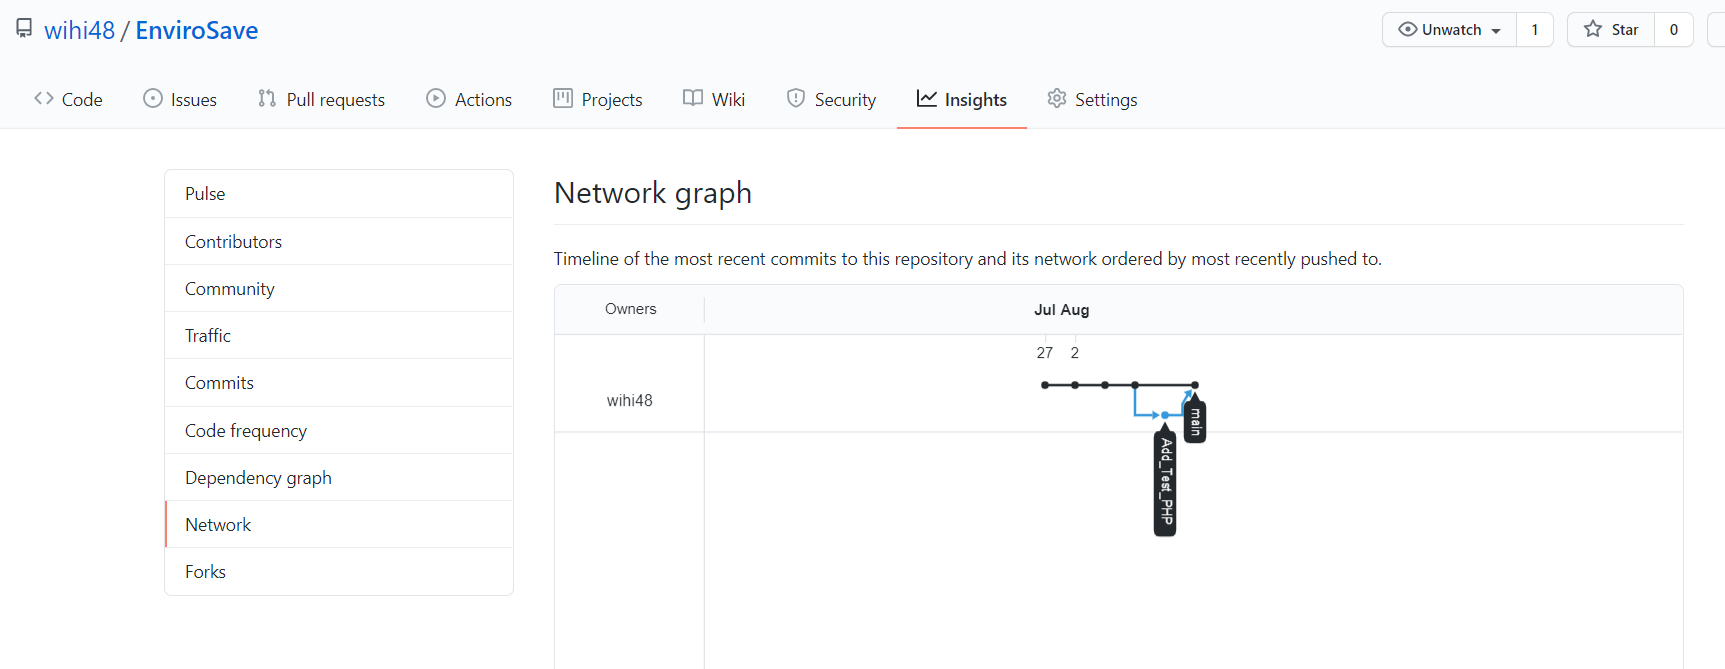
Task: Click the repository book icon beside wihi48
Action: pyautogui.click(x=23, y=28)
